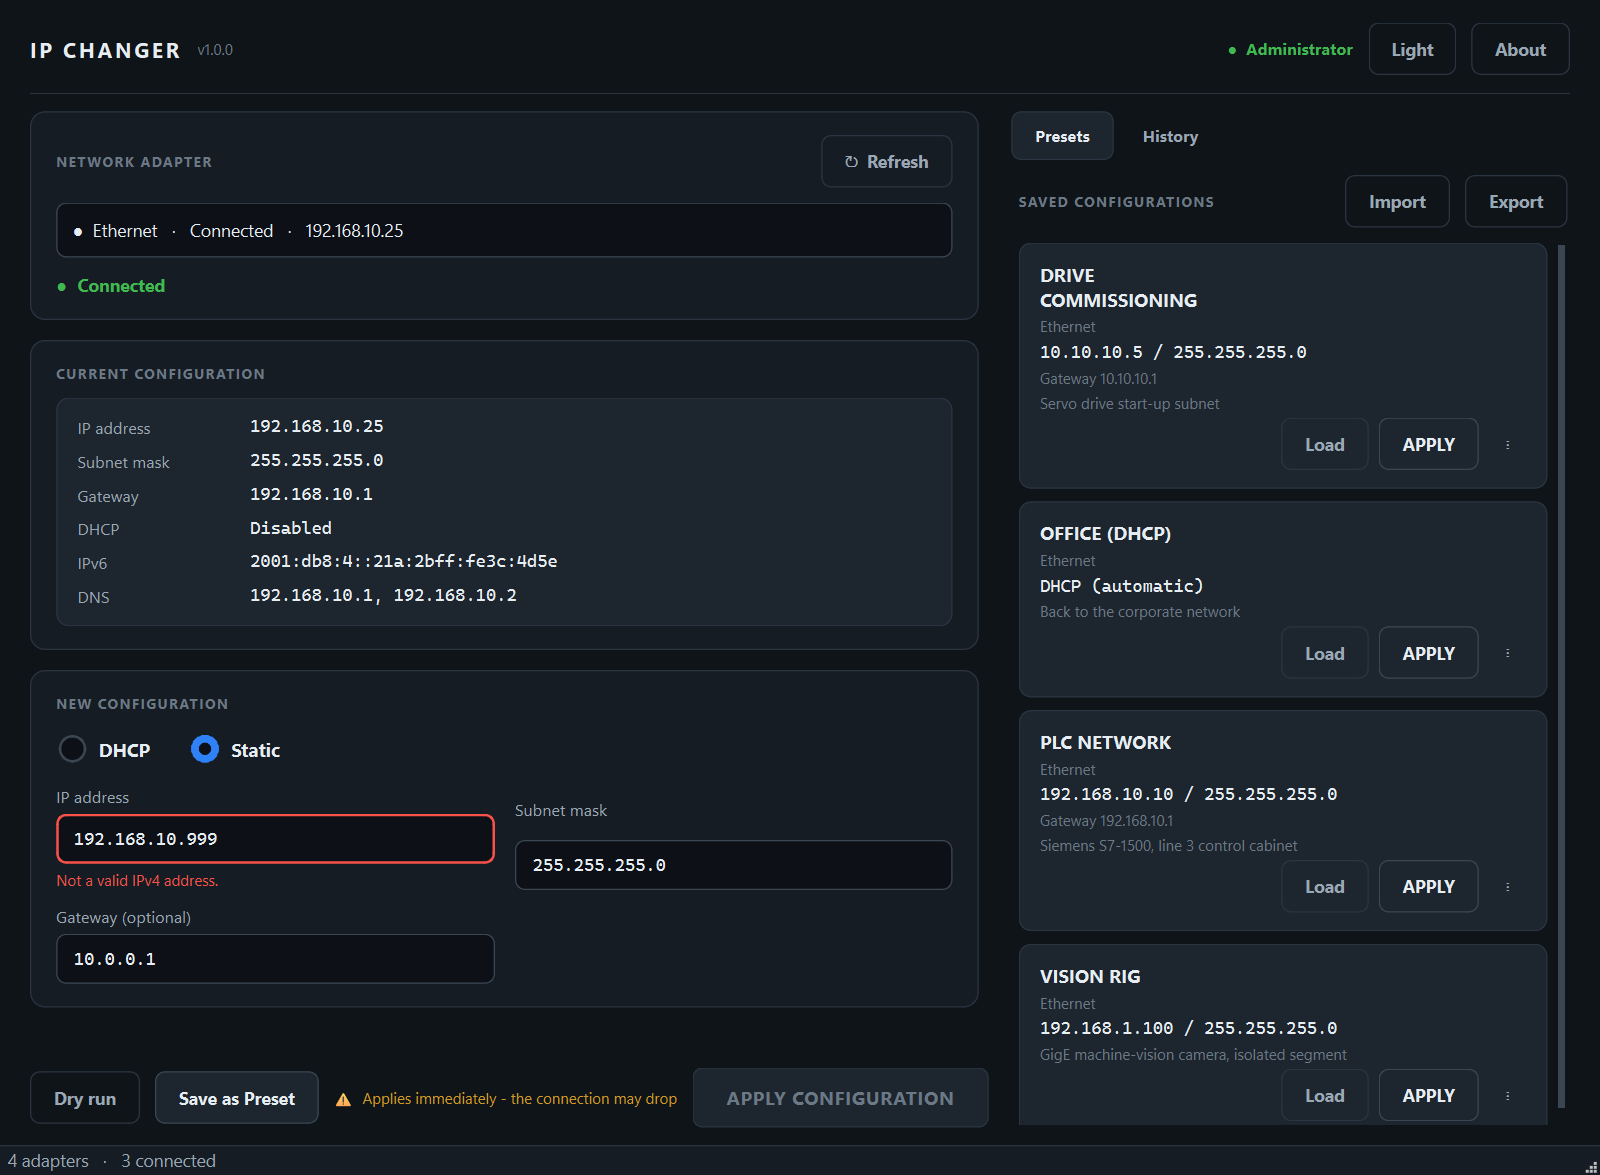
Task: Click the current Gateway value 192.168.10.1
Action: [x=311, y=494]
